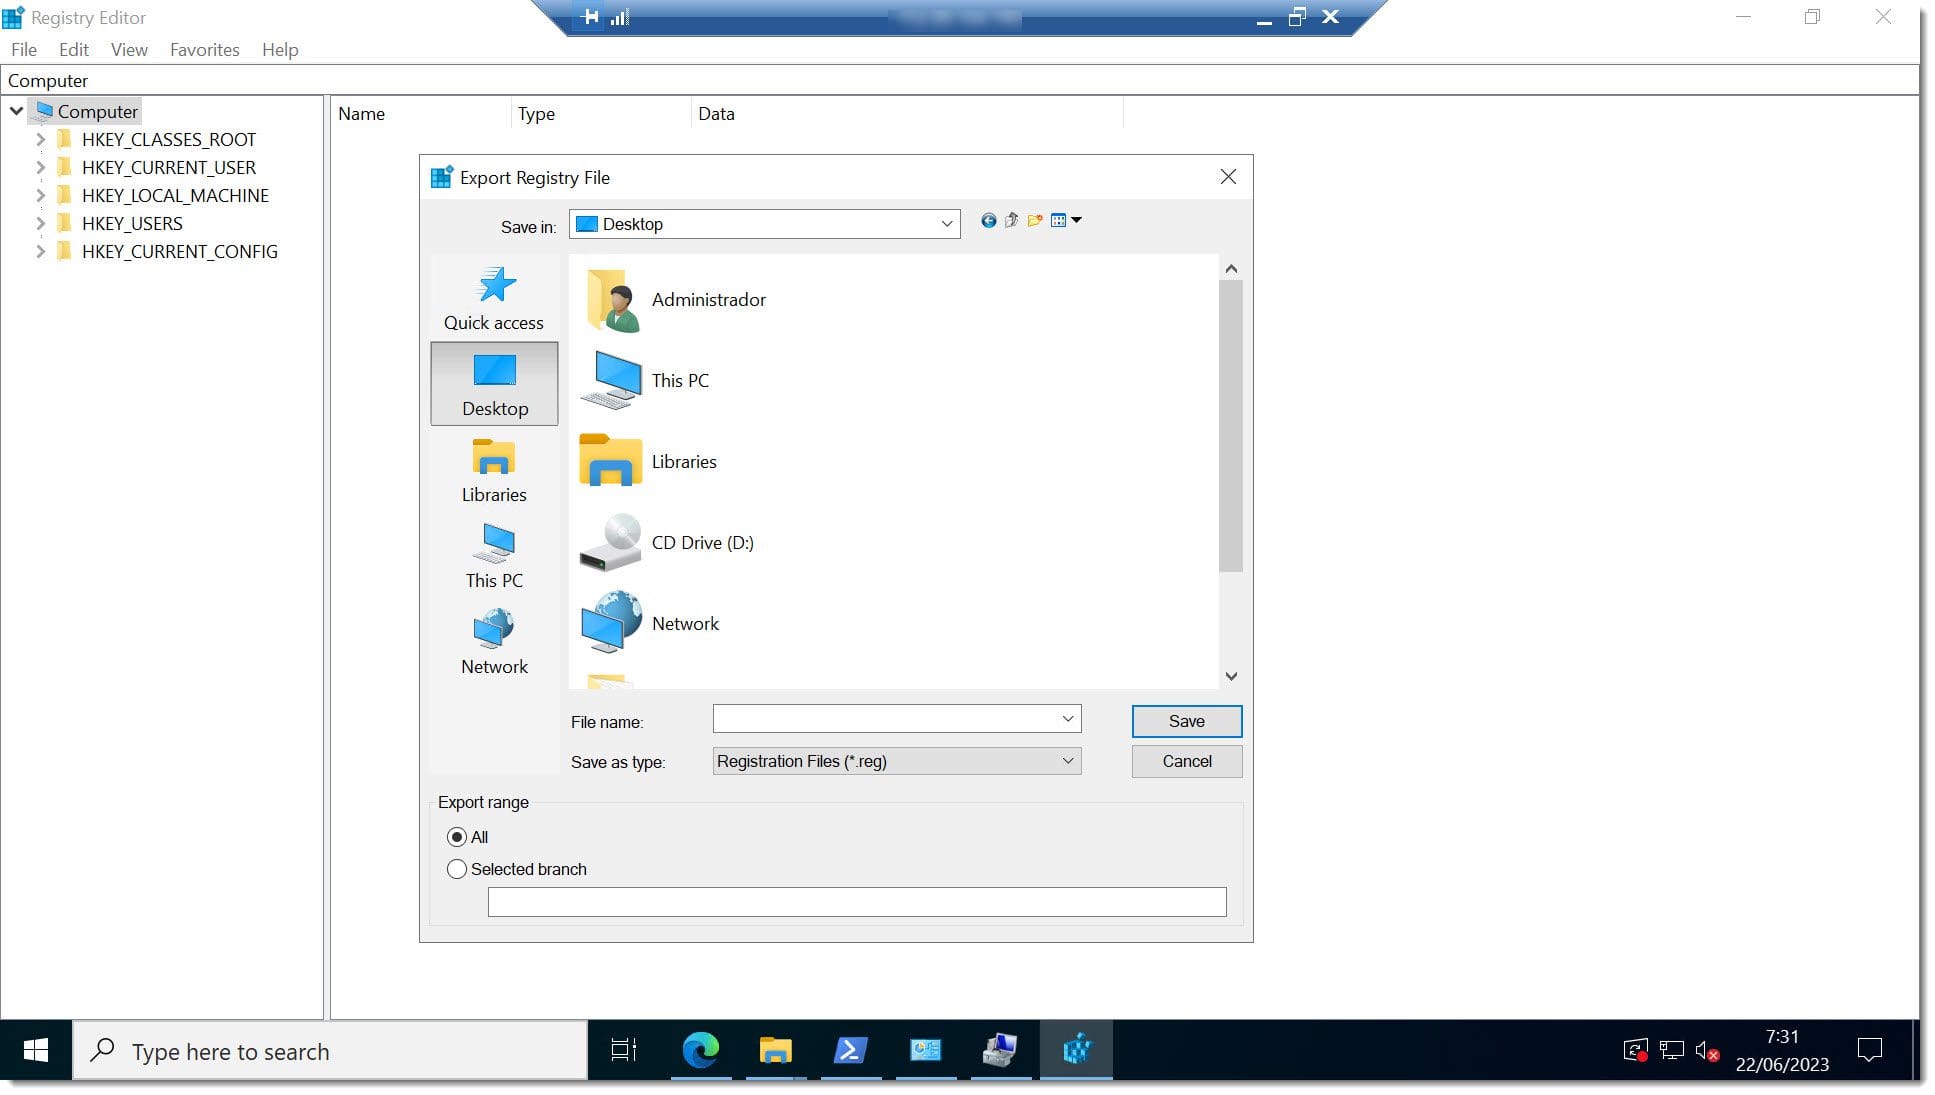Click the Save button to export registry
Screen dimensions: 1935x1095
(1185, 720)
